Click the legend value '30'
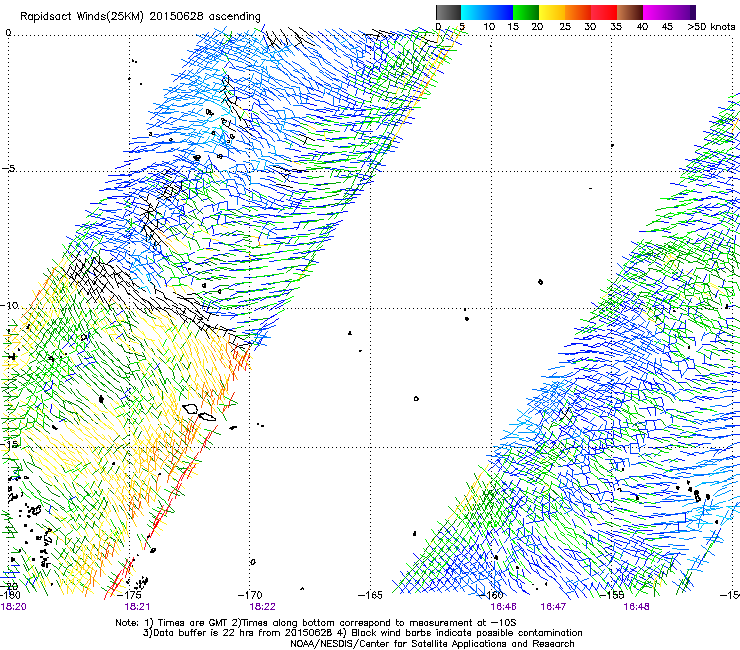 coord(590,27)
